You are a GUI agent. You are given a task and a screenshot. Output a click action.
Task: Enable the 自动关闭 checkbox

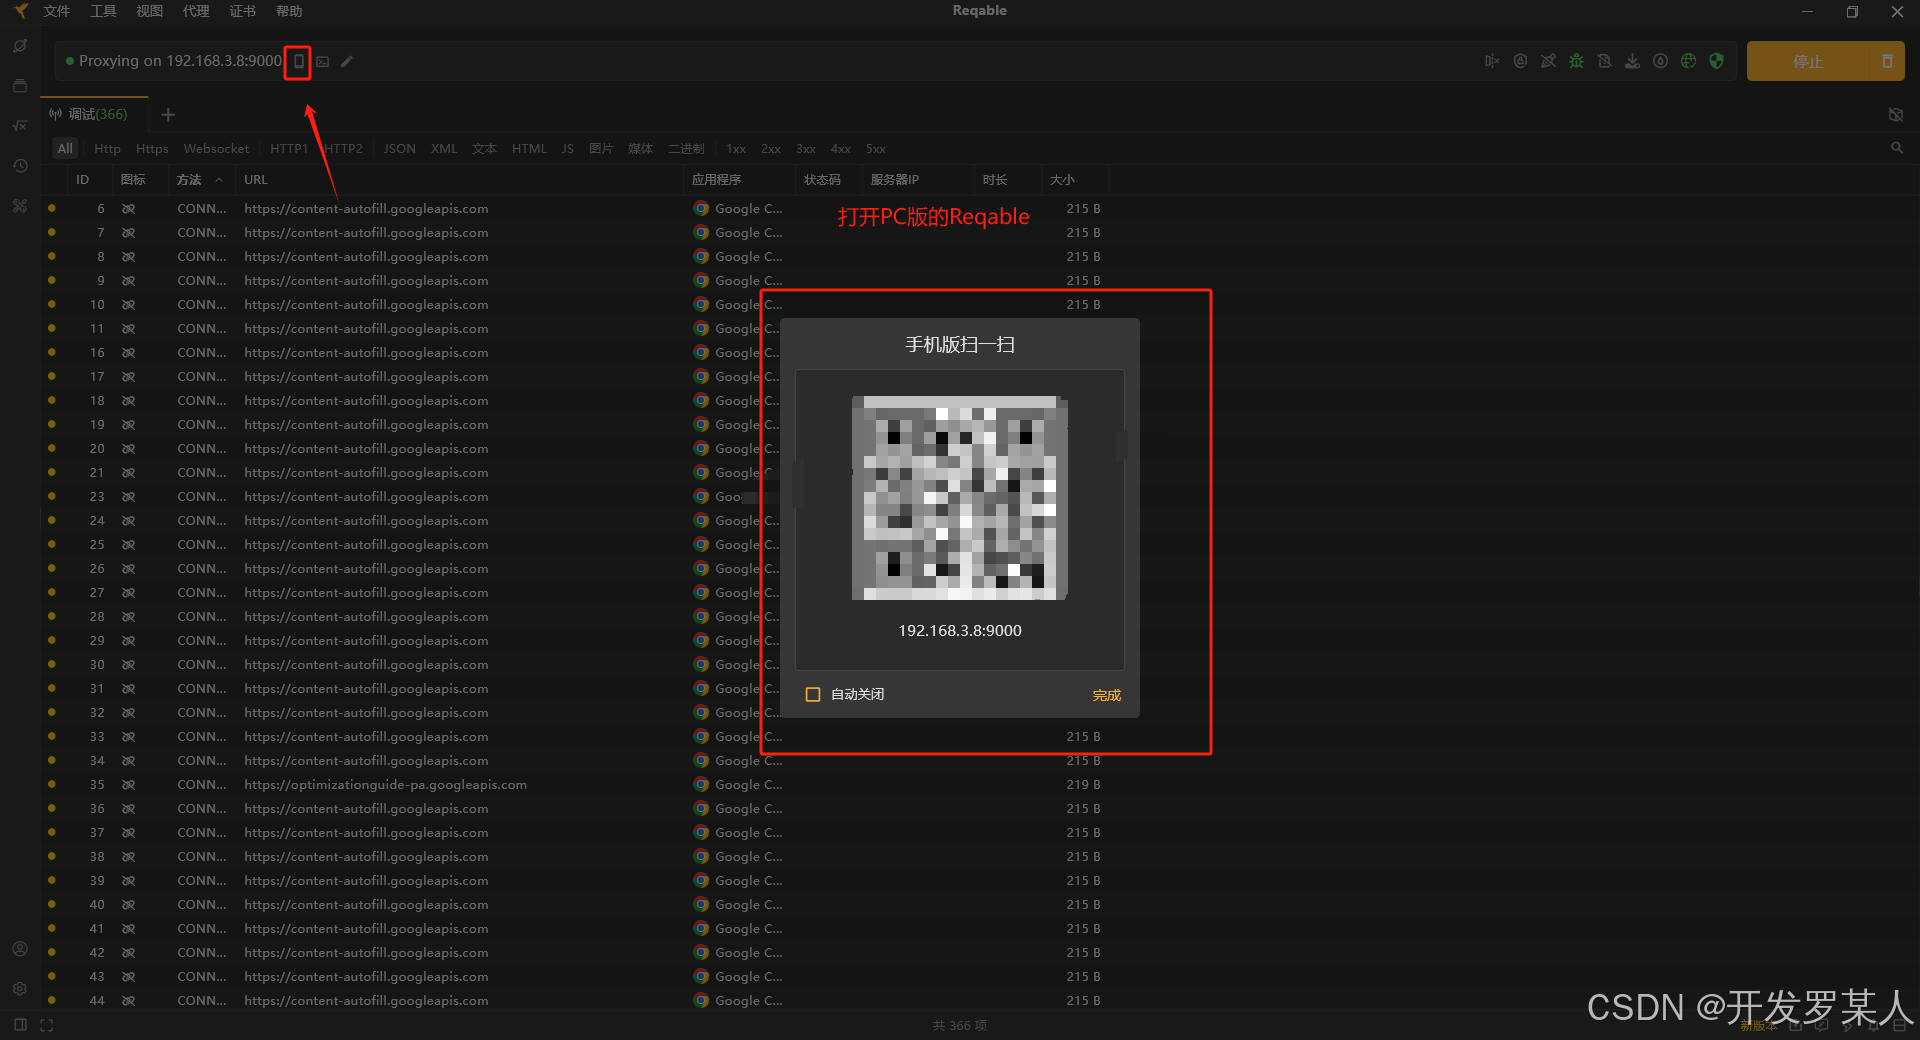pos(813,694)
